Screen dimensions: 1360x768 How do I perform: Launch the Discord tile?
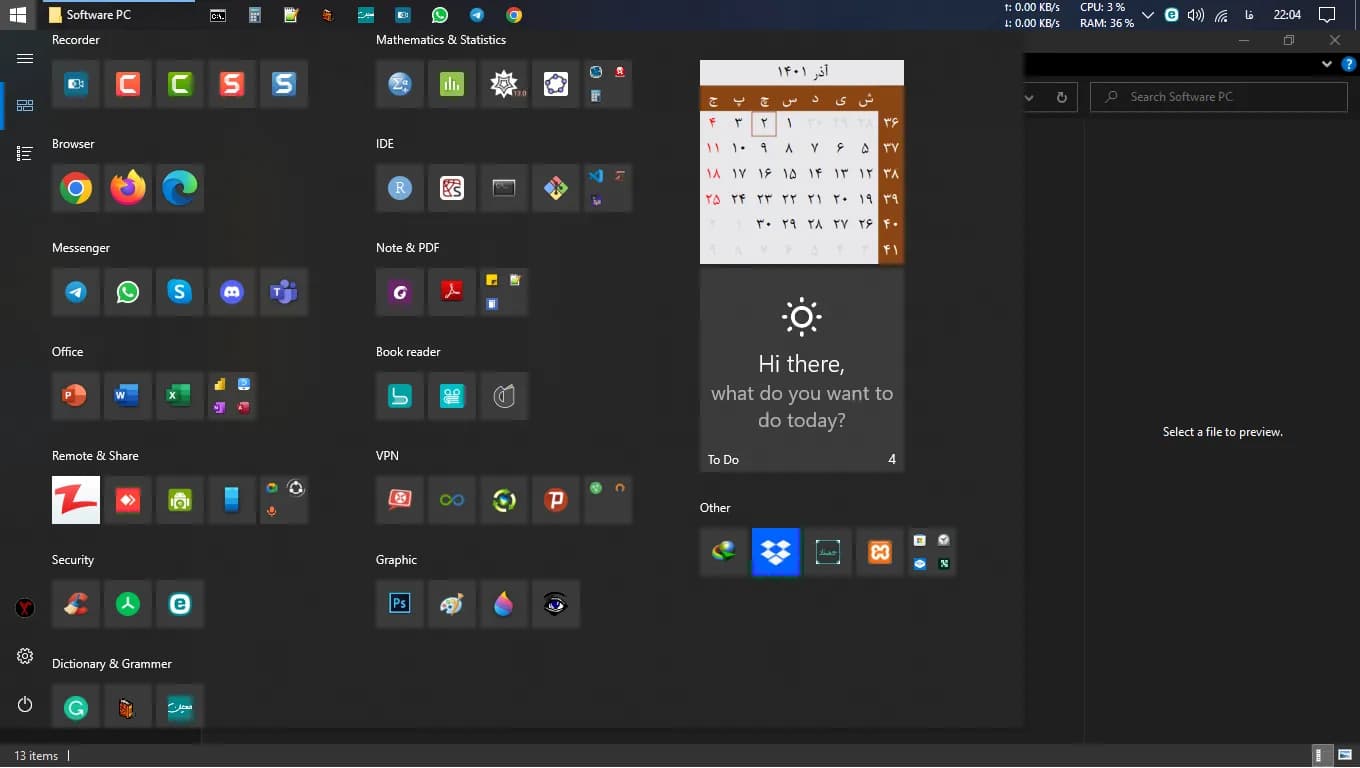232,292
